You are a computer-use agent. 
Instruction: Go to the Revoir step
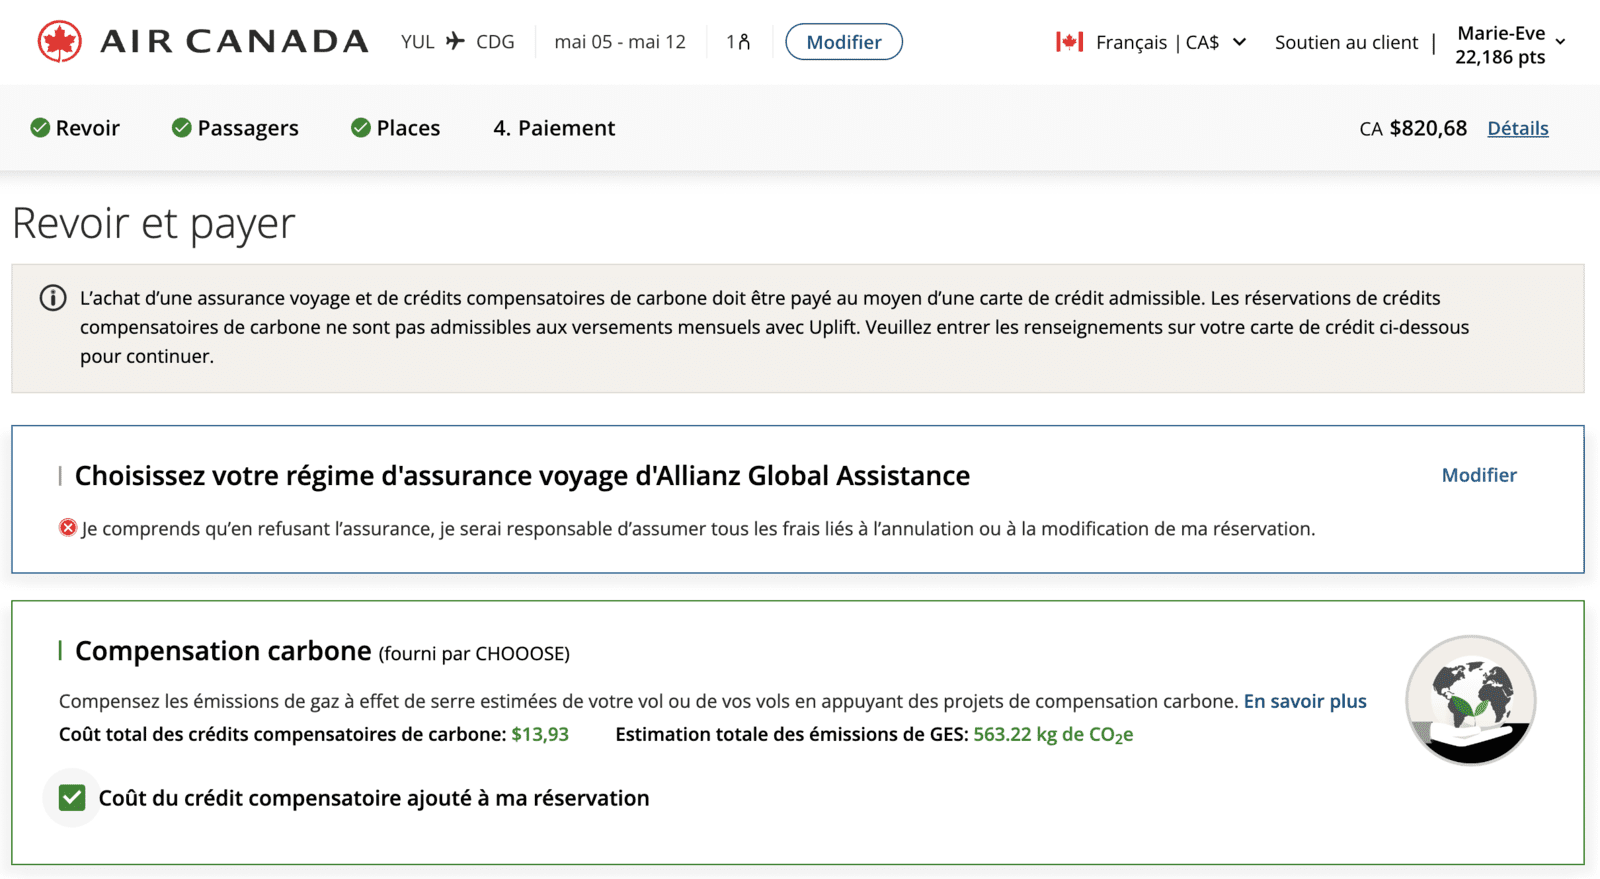point(75,128)
